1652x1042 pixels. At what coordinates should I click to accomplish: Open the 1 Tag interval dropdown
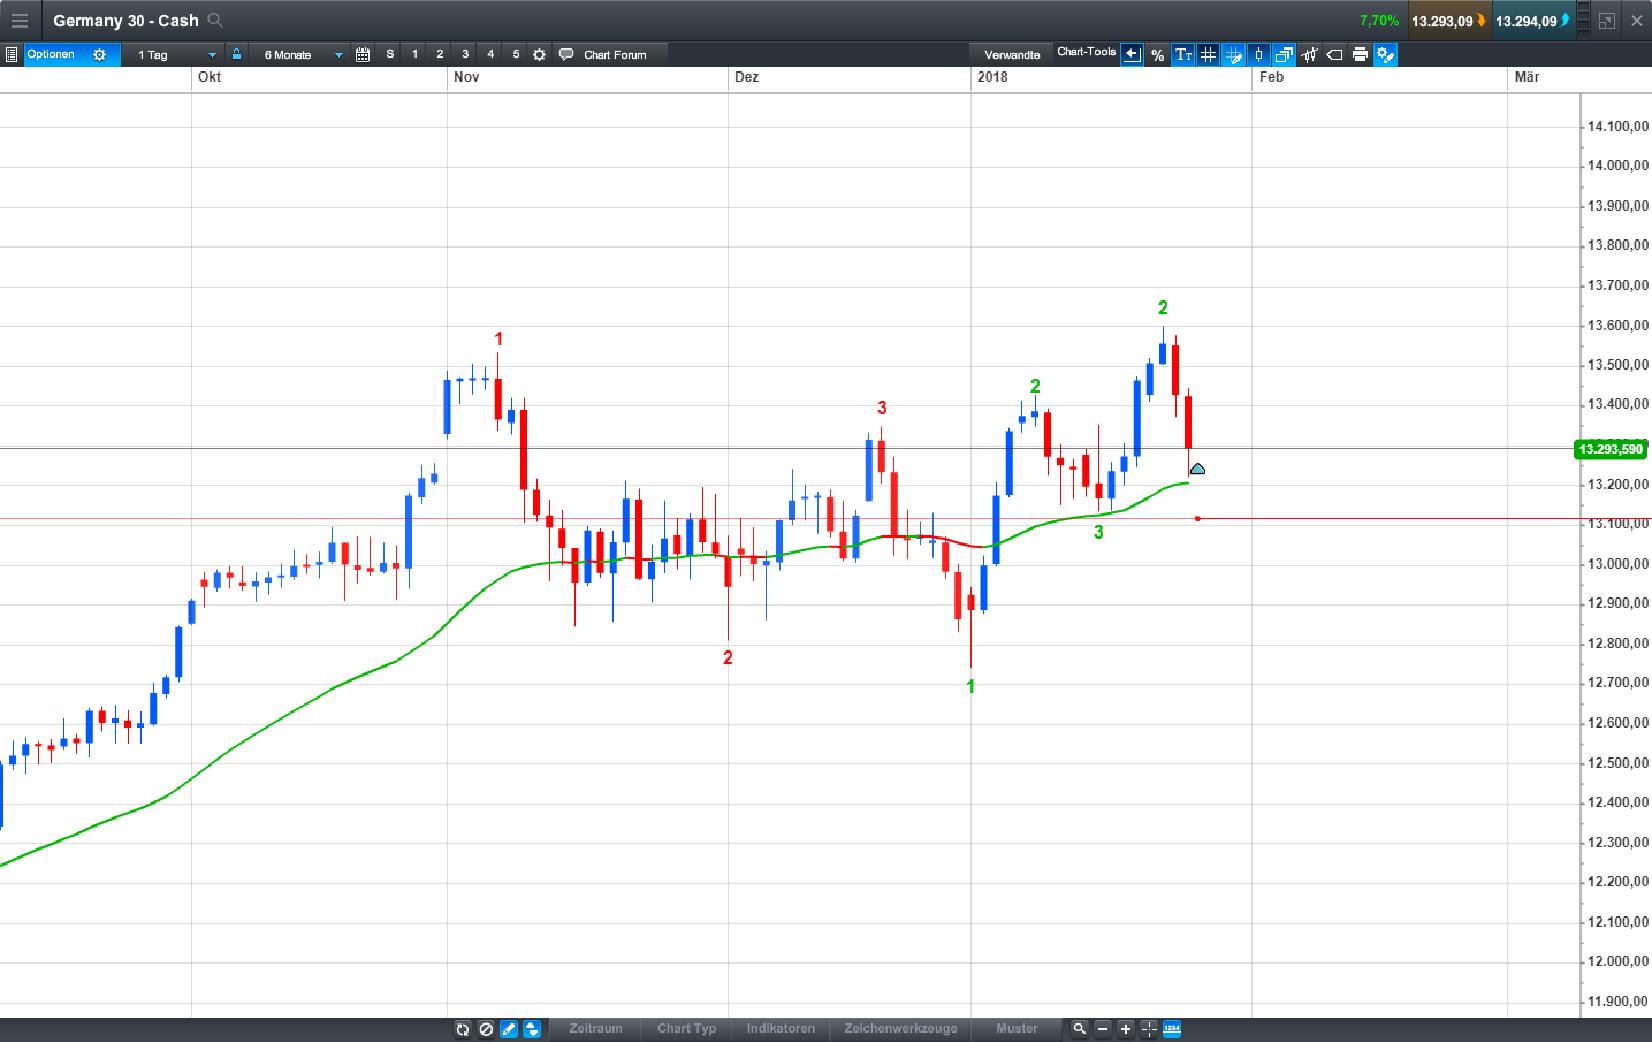coord(175,55)
